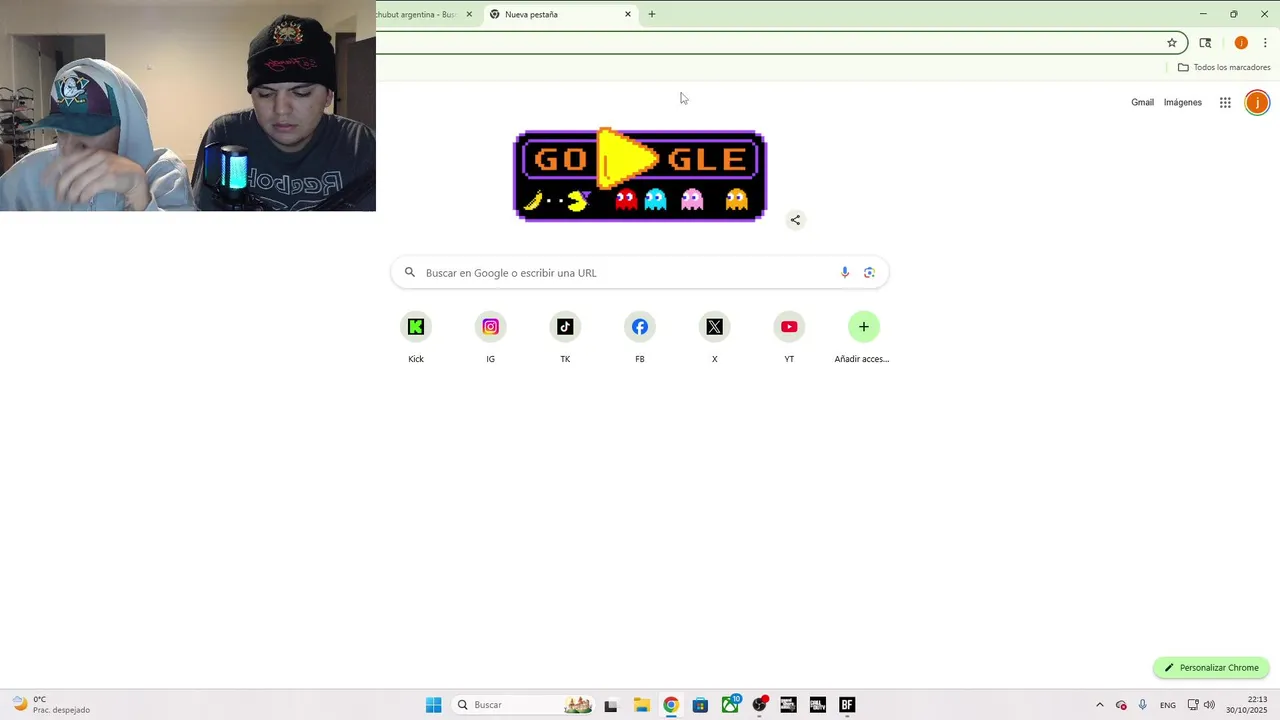Screen dimensions: 1280x720
Task: Share the Pac-Man Google doodle
Action: (795, 220)
